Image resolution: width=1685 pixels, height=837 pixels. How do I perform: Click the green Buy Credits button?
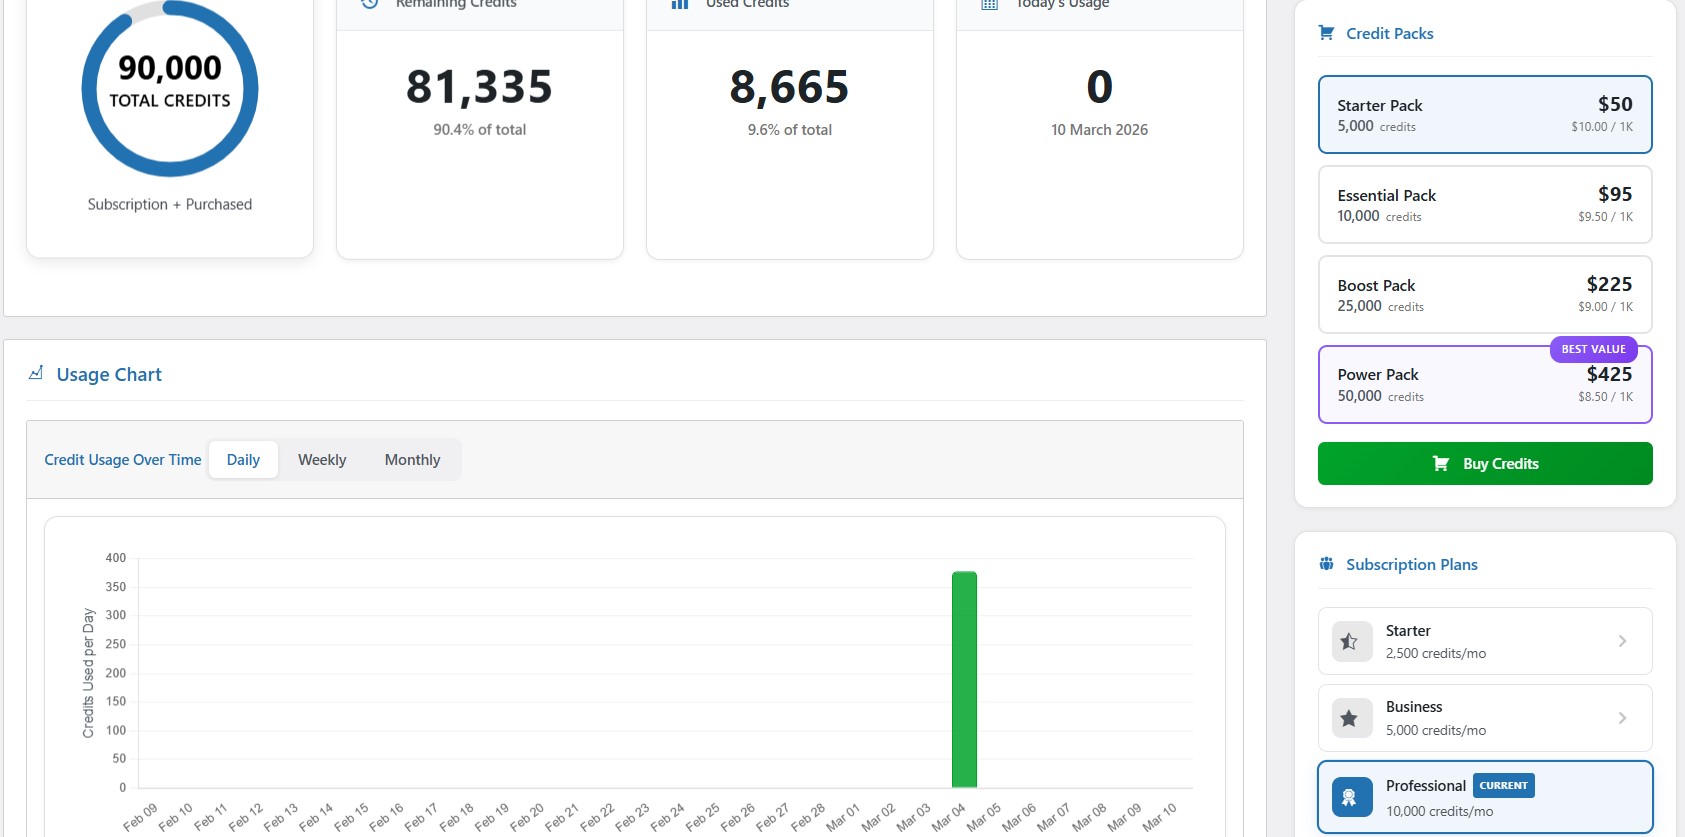tap(1485, 464)
